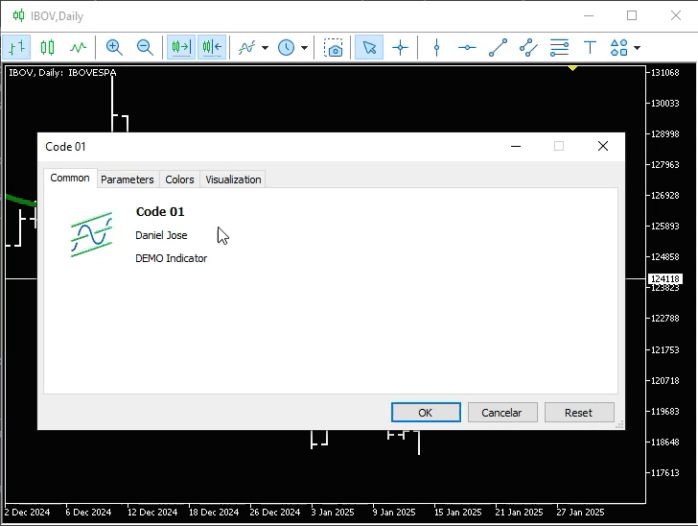Switch to line chart mode
Image resolution: width=698 pixels, height=526 pixels.
[78, 47]
